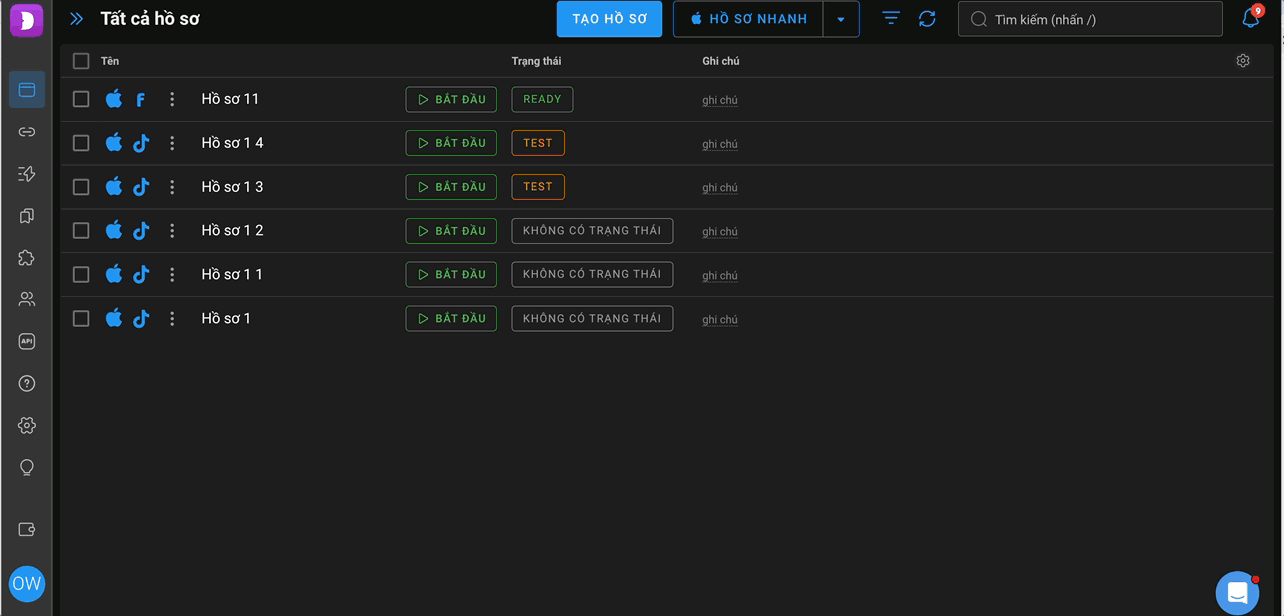
Task: Open the automation lightning icon in sidebar
Action: pyautogui.click(x=27, y=174)
